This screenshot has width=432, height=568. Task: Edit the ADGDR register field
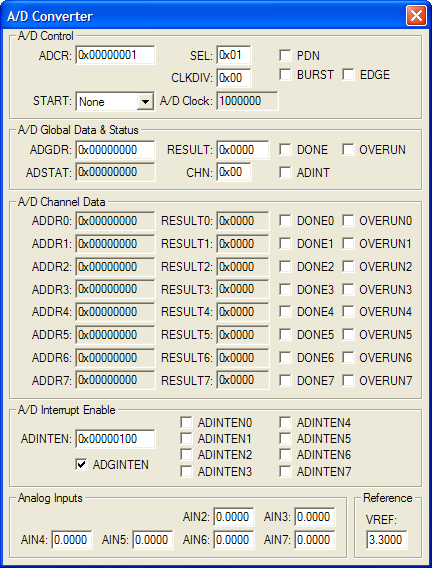click(115, 150)
